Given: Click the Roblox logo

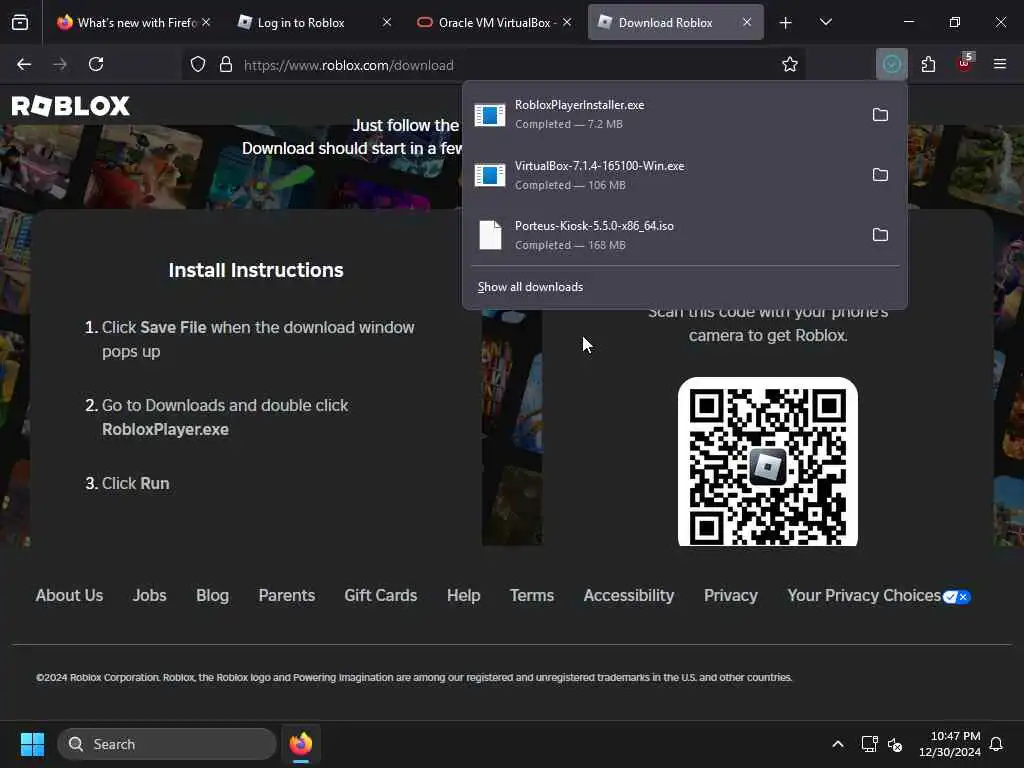Looking at the screenshot, I should tap(71, 106).
